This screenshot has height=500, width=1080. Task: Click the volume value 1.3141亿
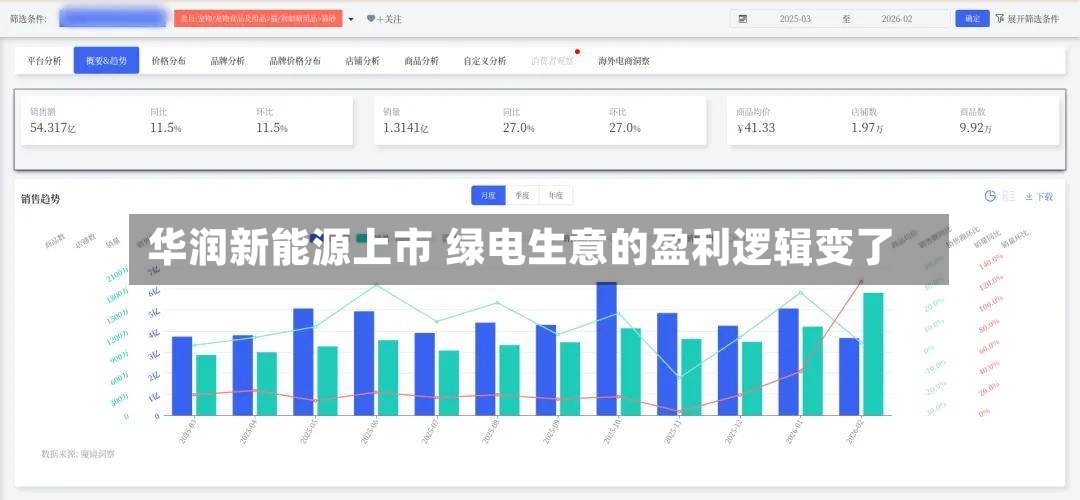[406, 127]
